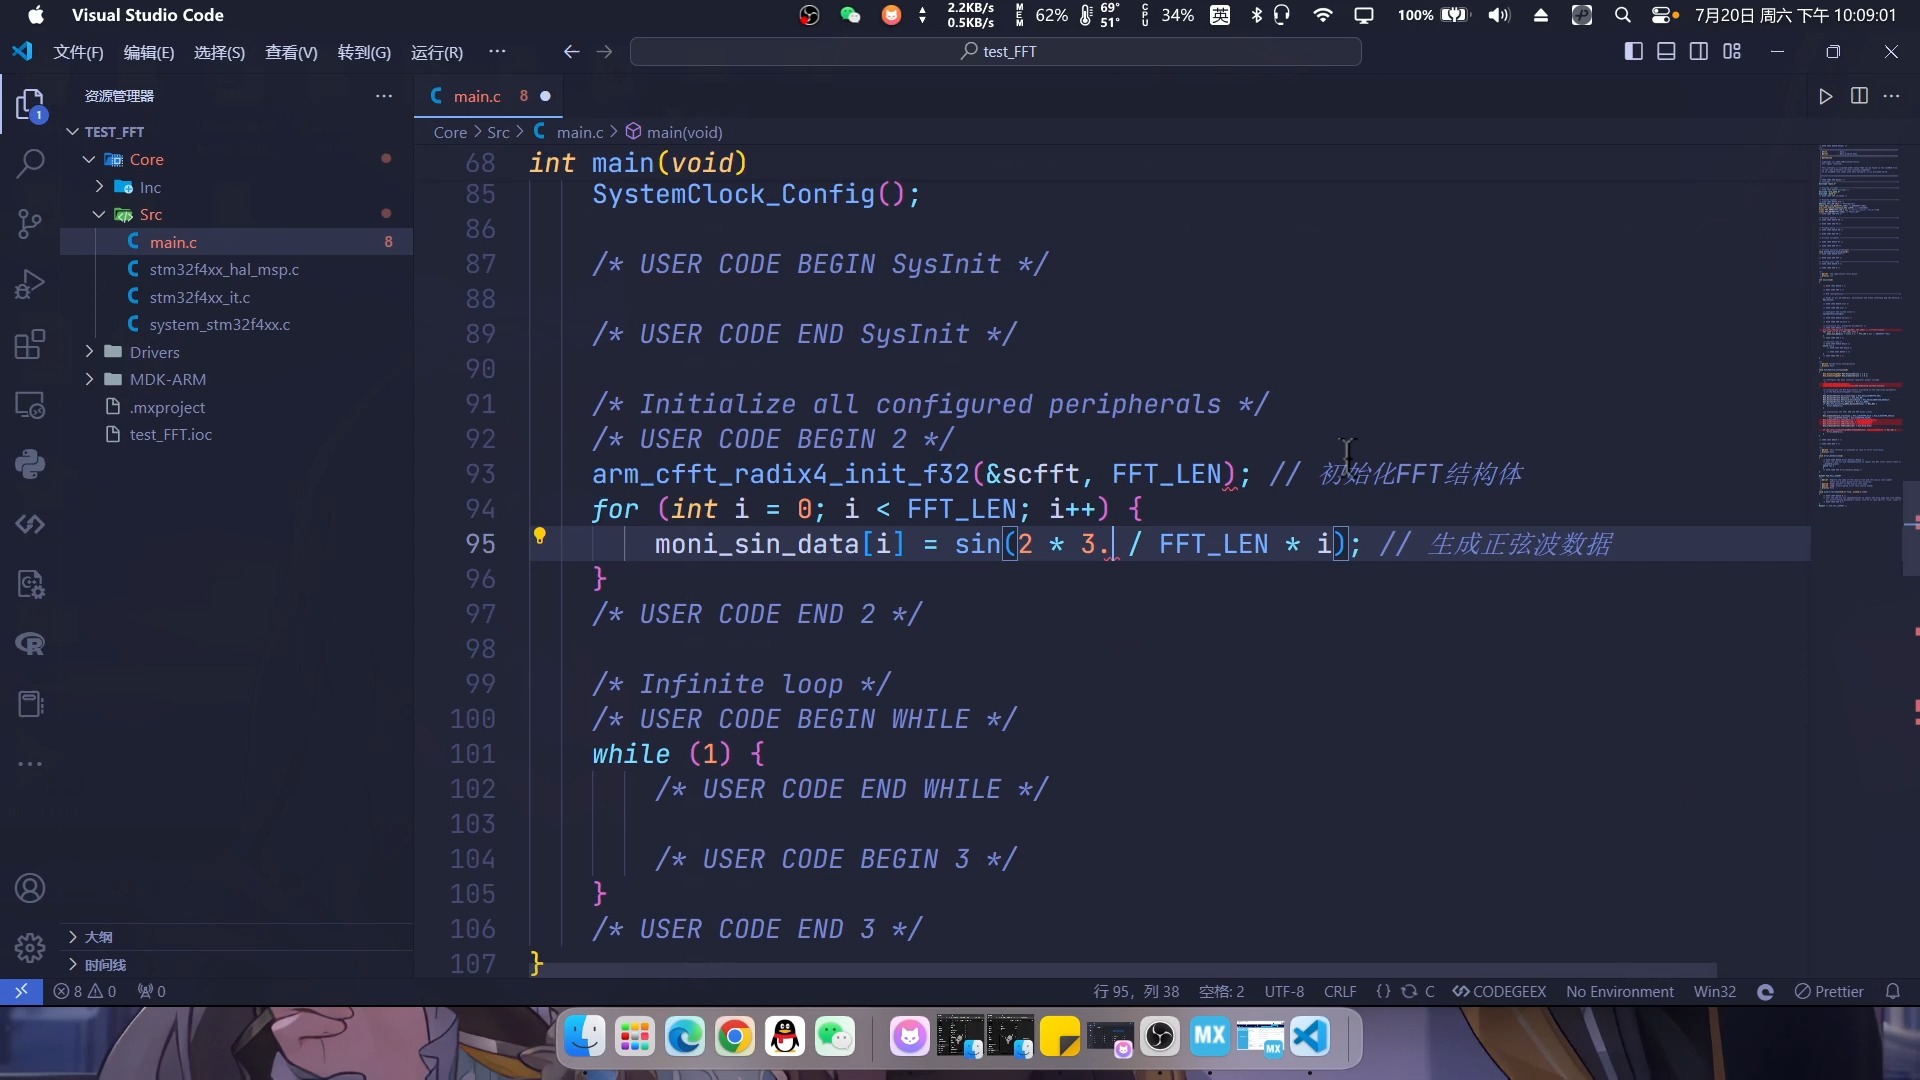Open the Manage settings gear icon
This screenshot has width=1920, height=1080.
(x=30, y=947)
